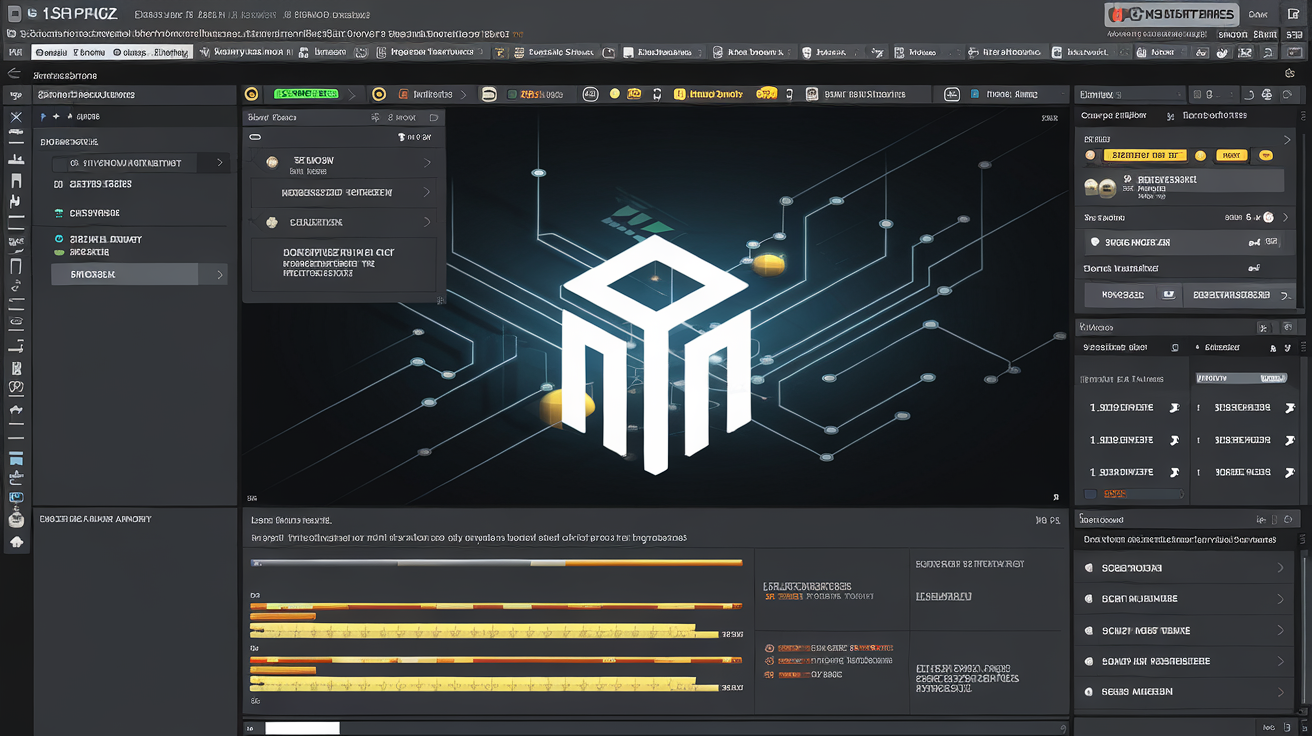Click the home icon at bottom of left sidebar
Screen dimensions: 1312x736
coord(16,541)
